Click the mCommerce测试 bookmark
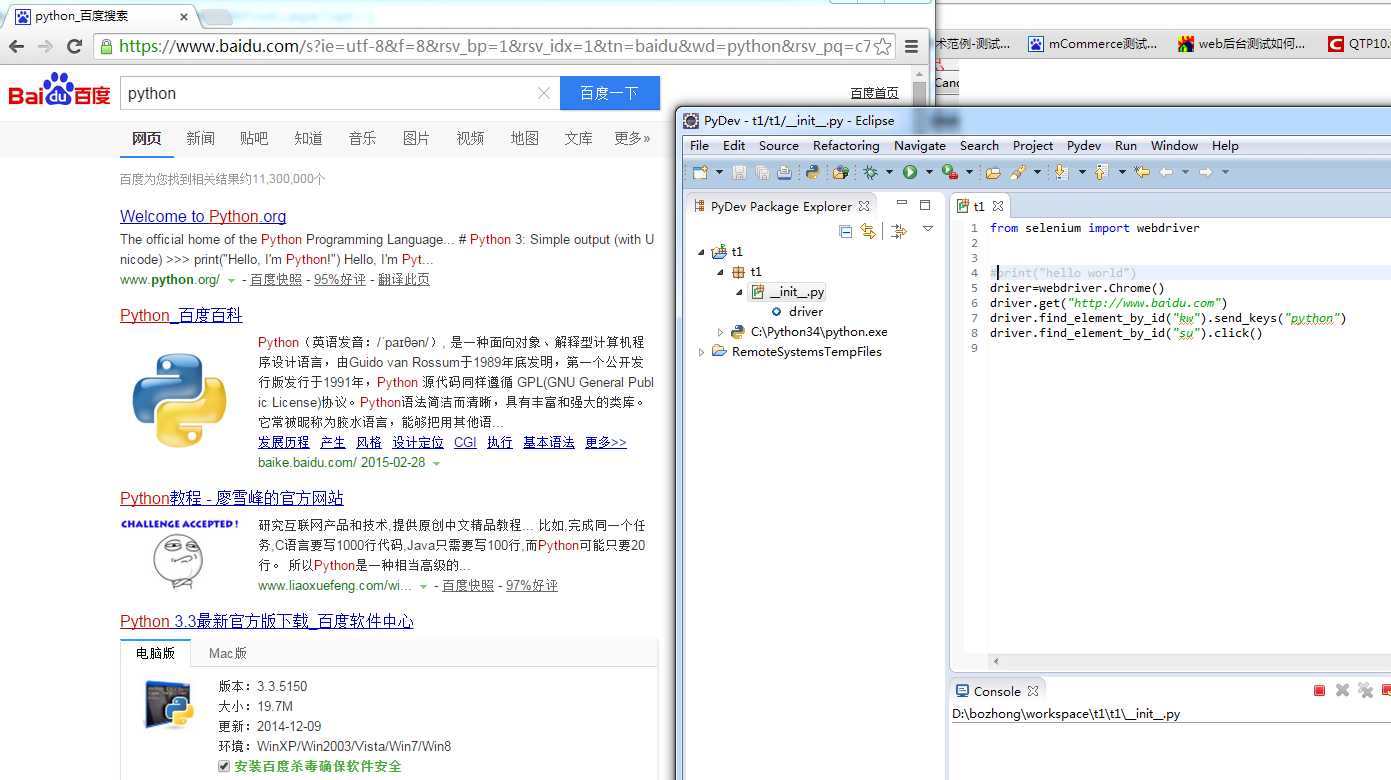Viewport: 1391px width, 780px height. tap(1092, 44)
